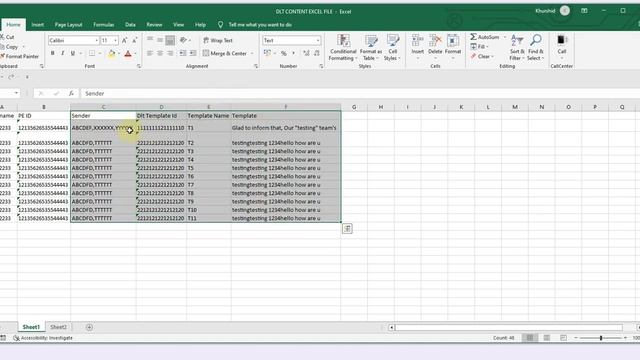Align text left icon
640x360 pixels.
tap(150, 53)
